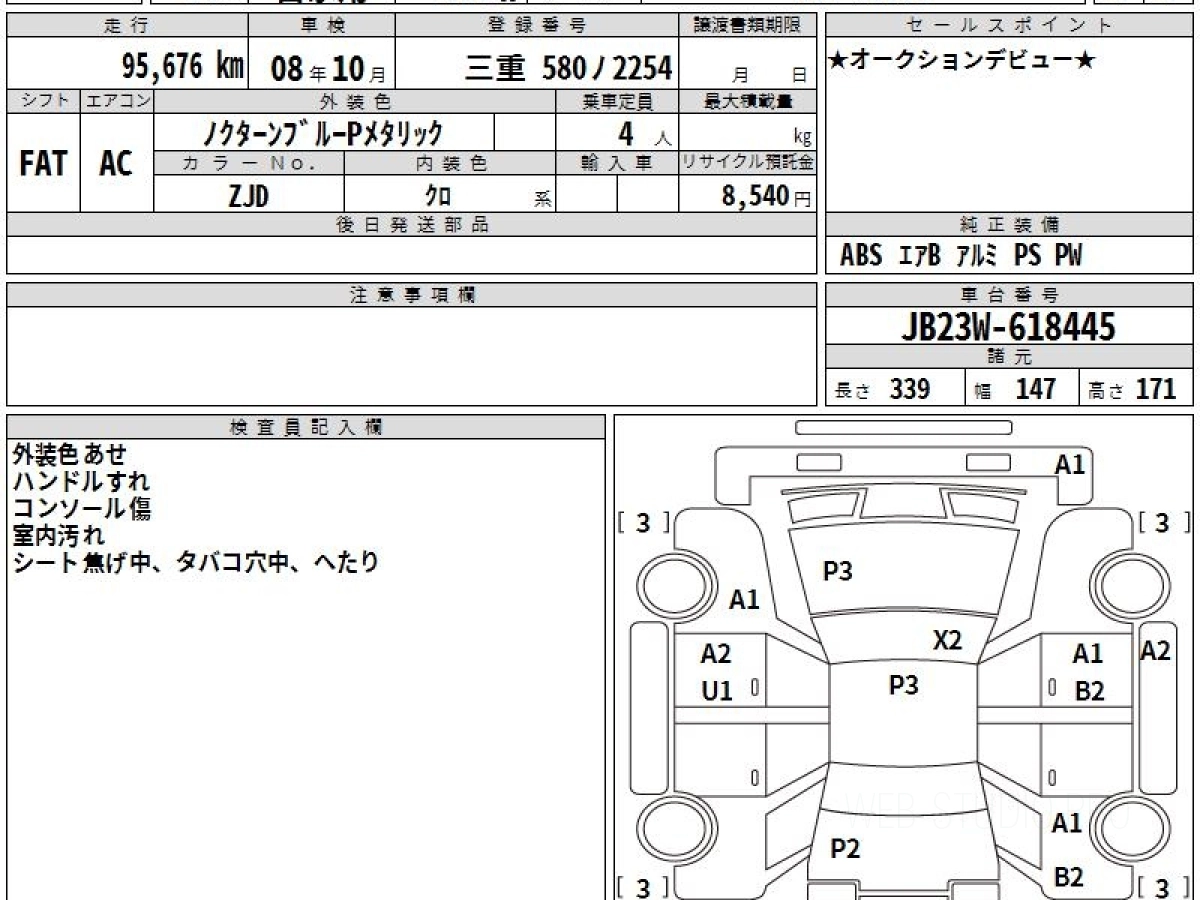Select the inspector note 室内汚れ
Viewport: 1200px width, 900px height.
pyautogui.click(x=58, y=536)
